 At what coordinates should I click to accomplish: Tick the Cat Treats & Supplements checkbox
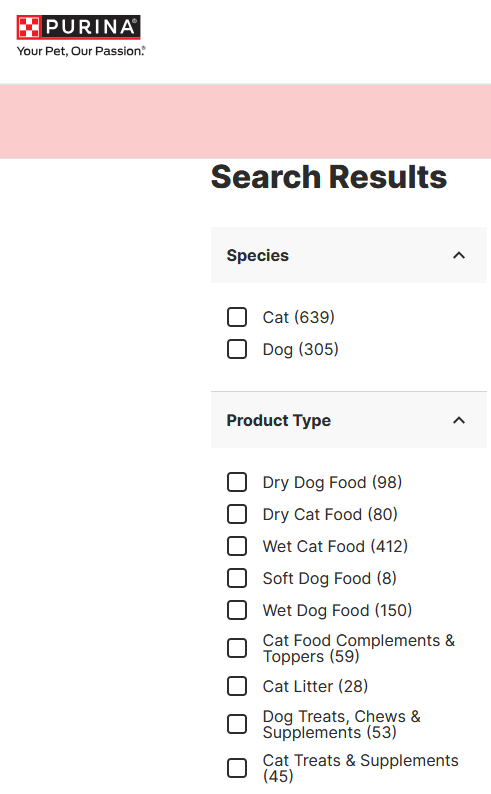[x=237, y=768]
